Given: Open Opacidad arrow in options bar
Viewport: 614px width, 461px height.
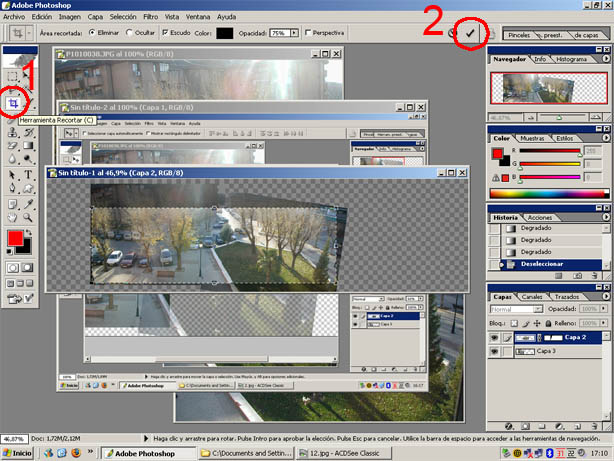Looking at the screenshot, I should [x=294, y=33].
